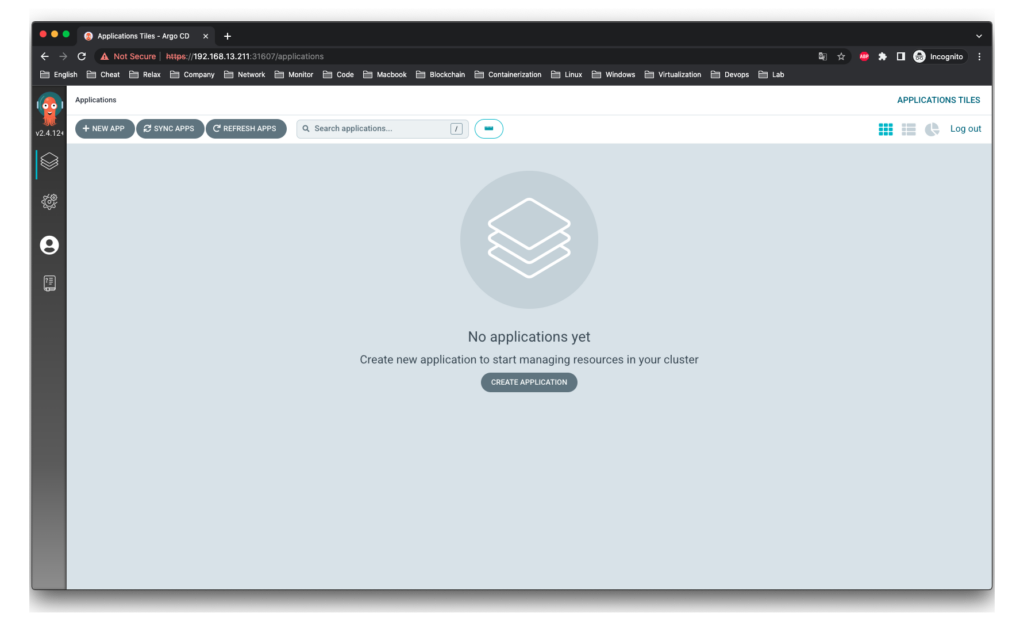Go back using browser back arrow
Screen dimensions: 1024x632
(44, 57)
